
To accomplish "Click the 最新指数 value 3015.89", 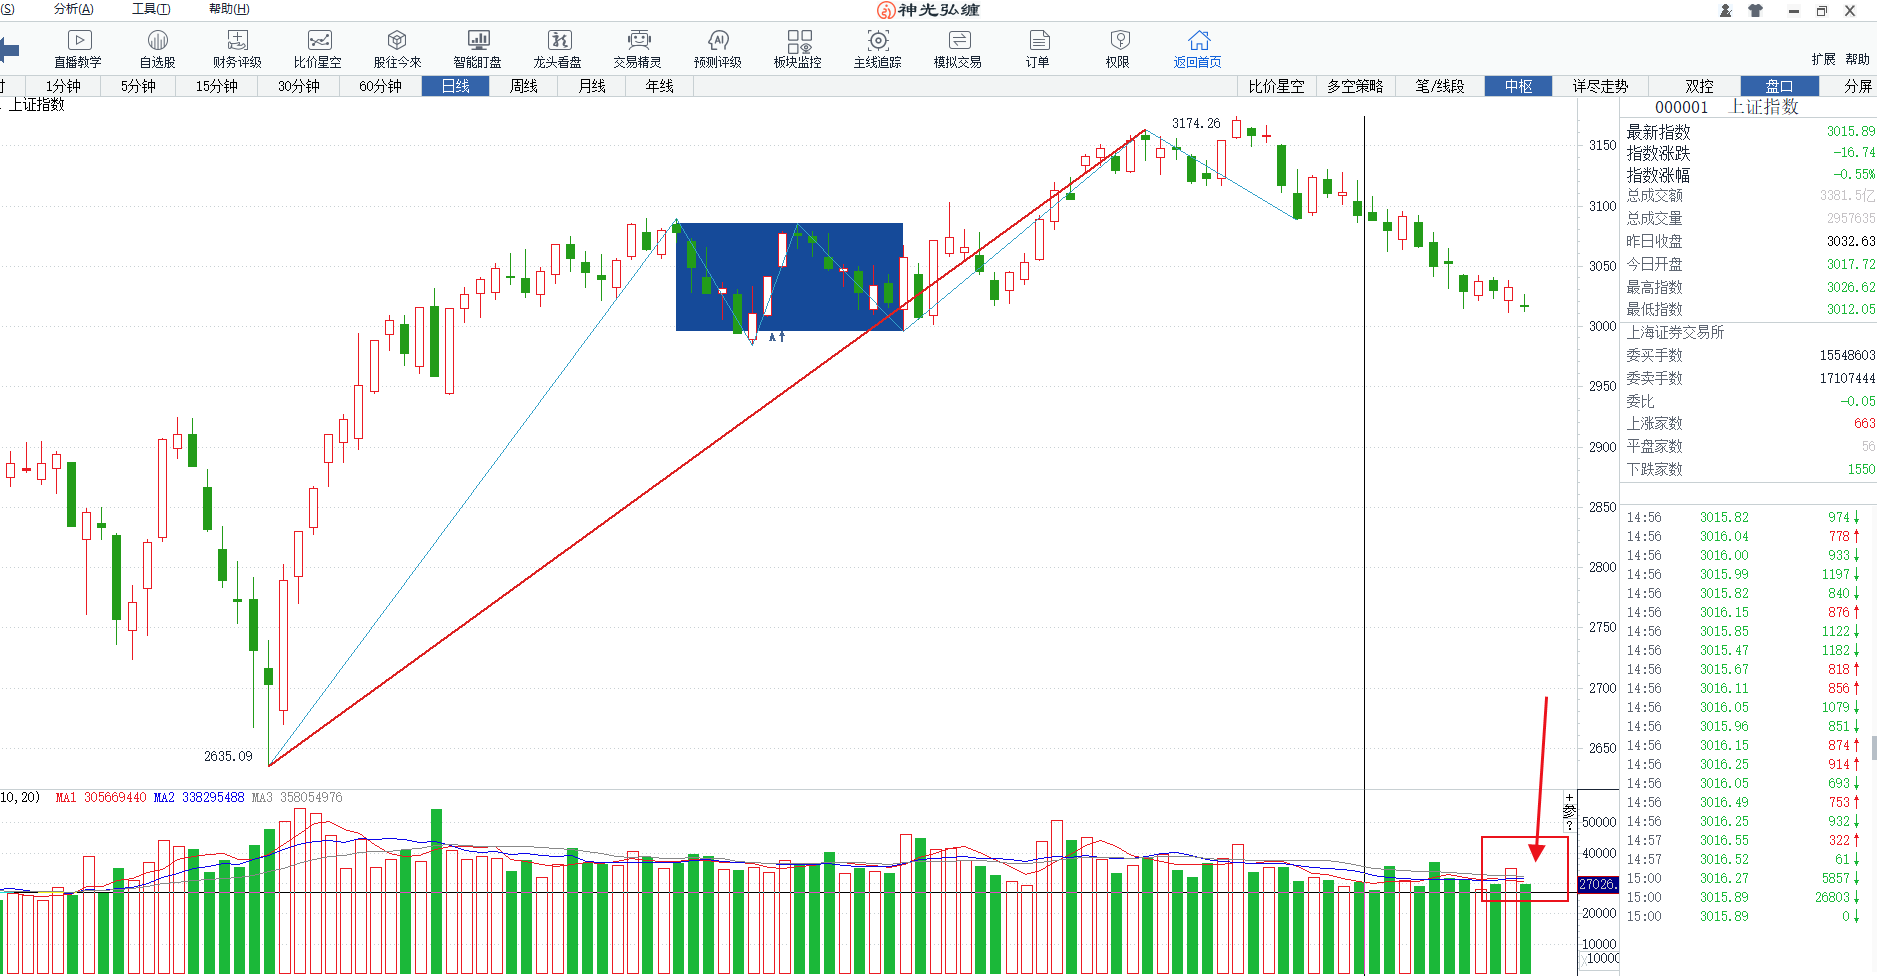I will pos(1850,131).
